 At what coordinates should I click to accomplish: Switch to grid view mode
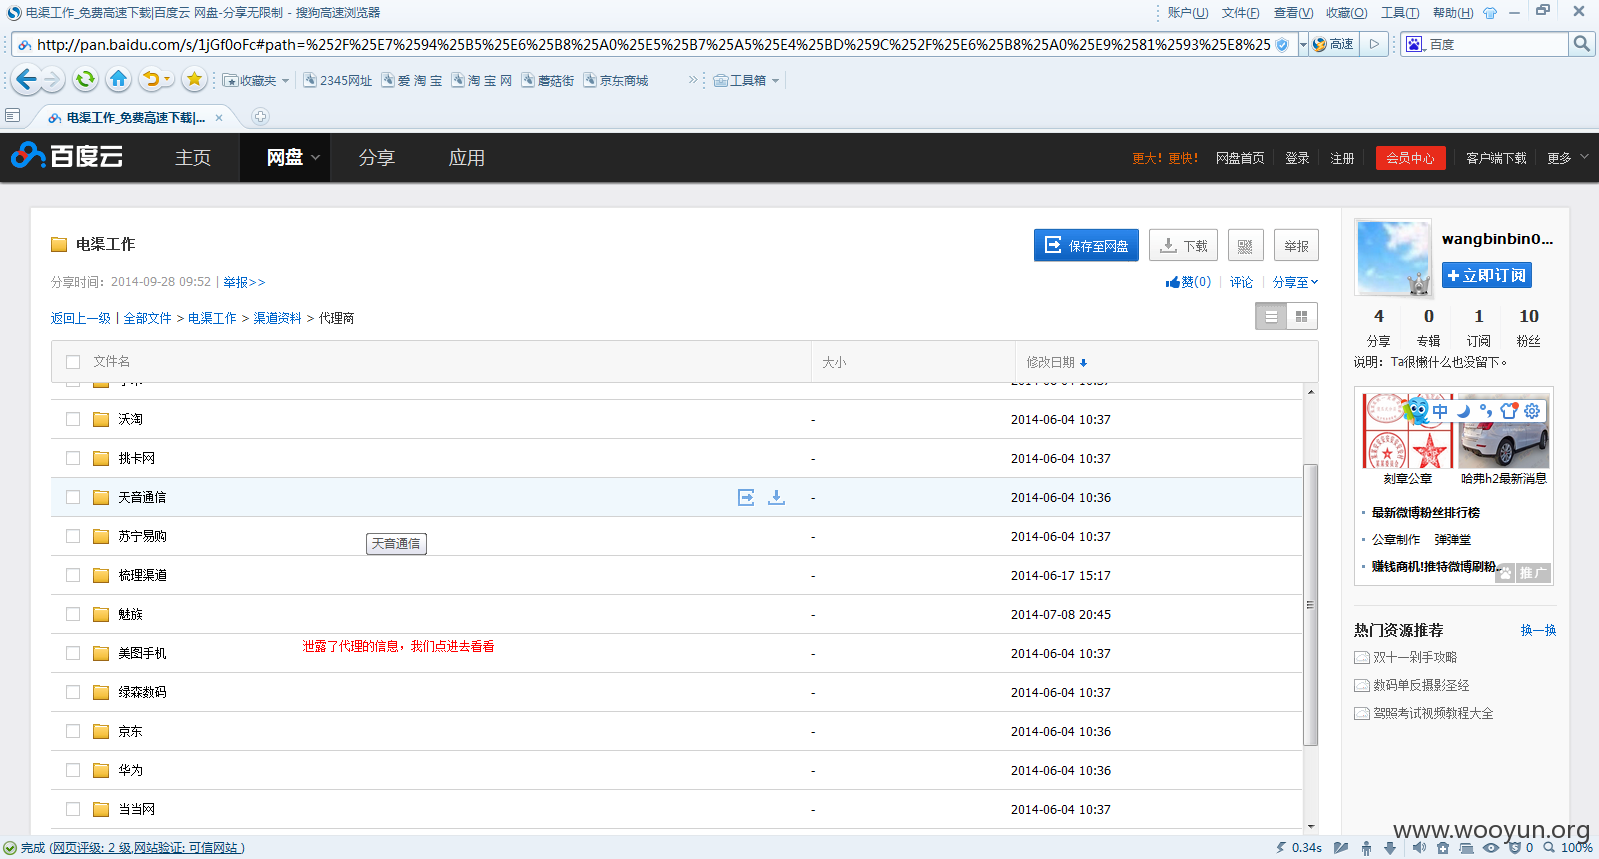[x=1301, y=316]
